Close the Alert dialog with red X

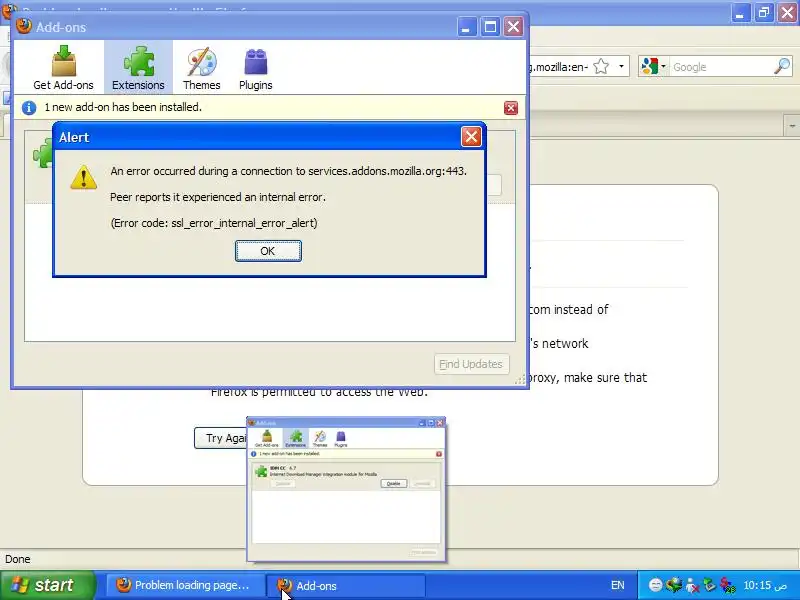(471, 137)
